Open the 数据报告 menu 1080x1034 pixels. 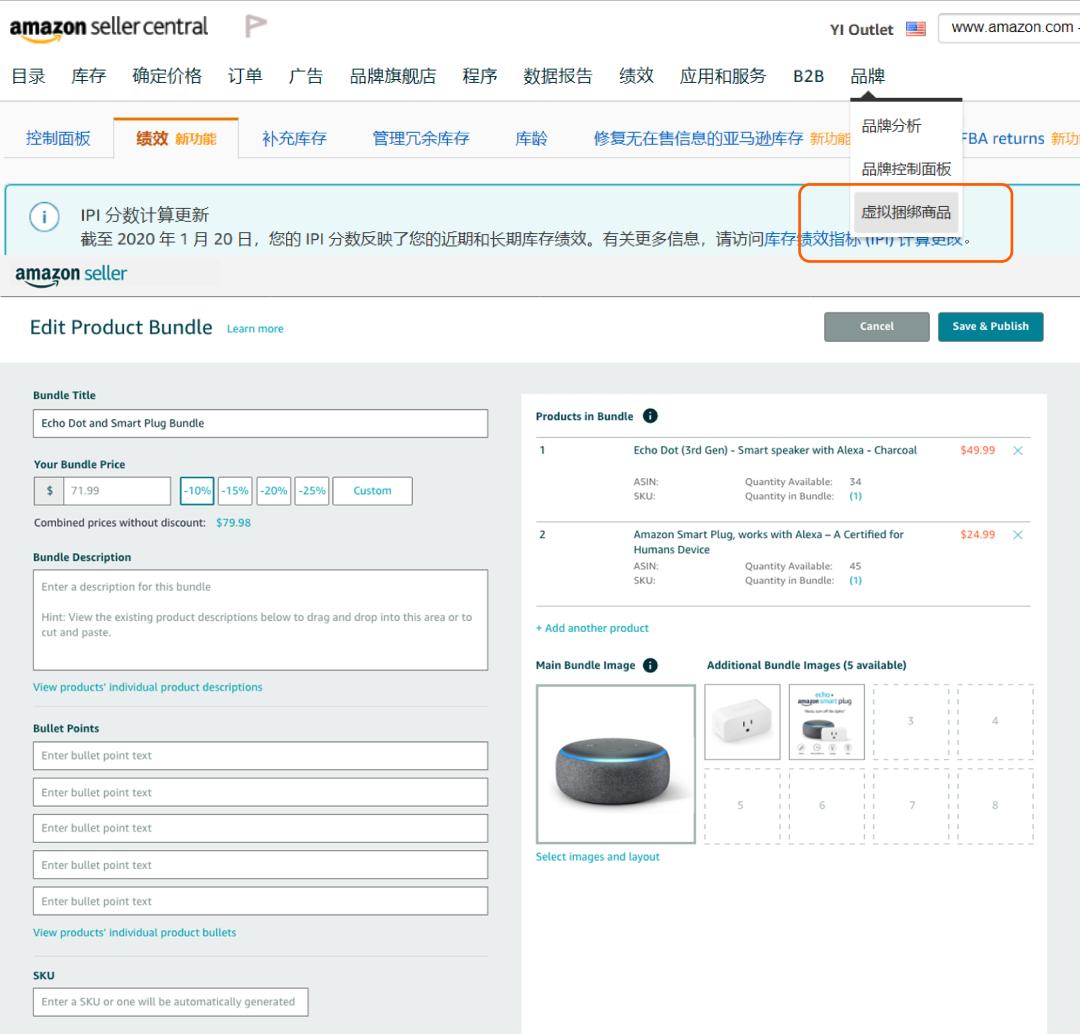(557, 76)
